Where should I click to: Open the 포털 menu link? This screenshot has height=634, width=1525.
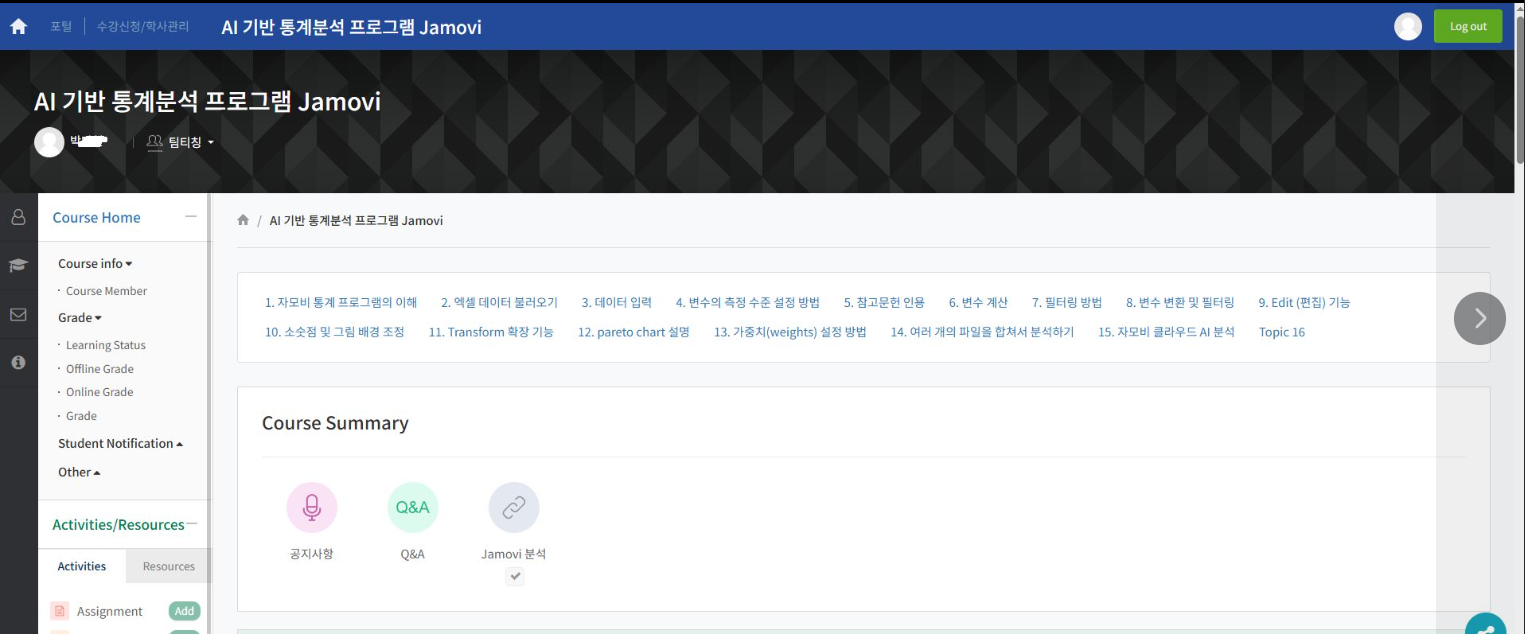pyautogui.click(x=61, y=27)
